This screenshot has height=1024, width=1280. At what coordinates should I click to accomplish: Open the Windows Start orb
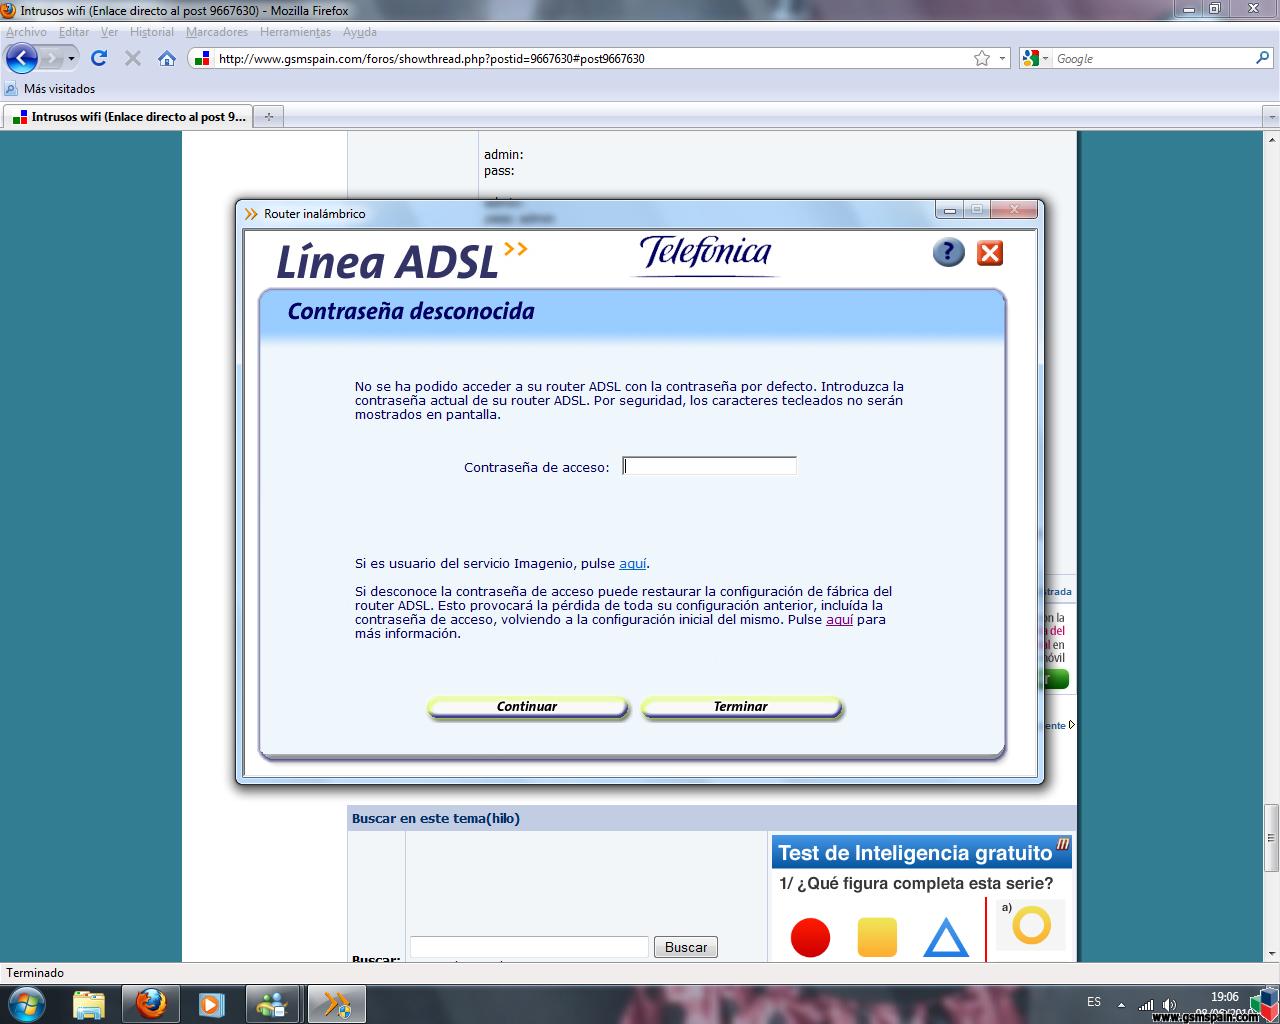(x=27, y=1003)
